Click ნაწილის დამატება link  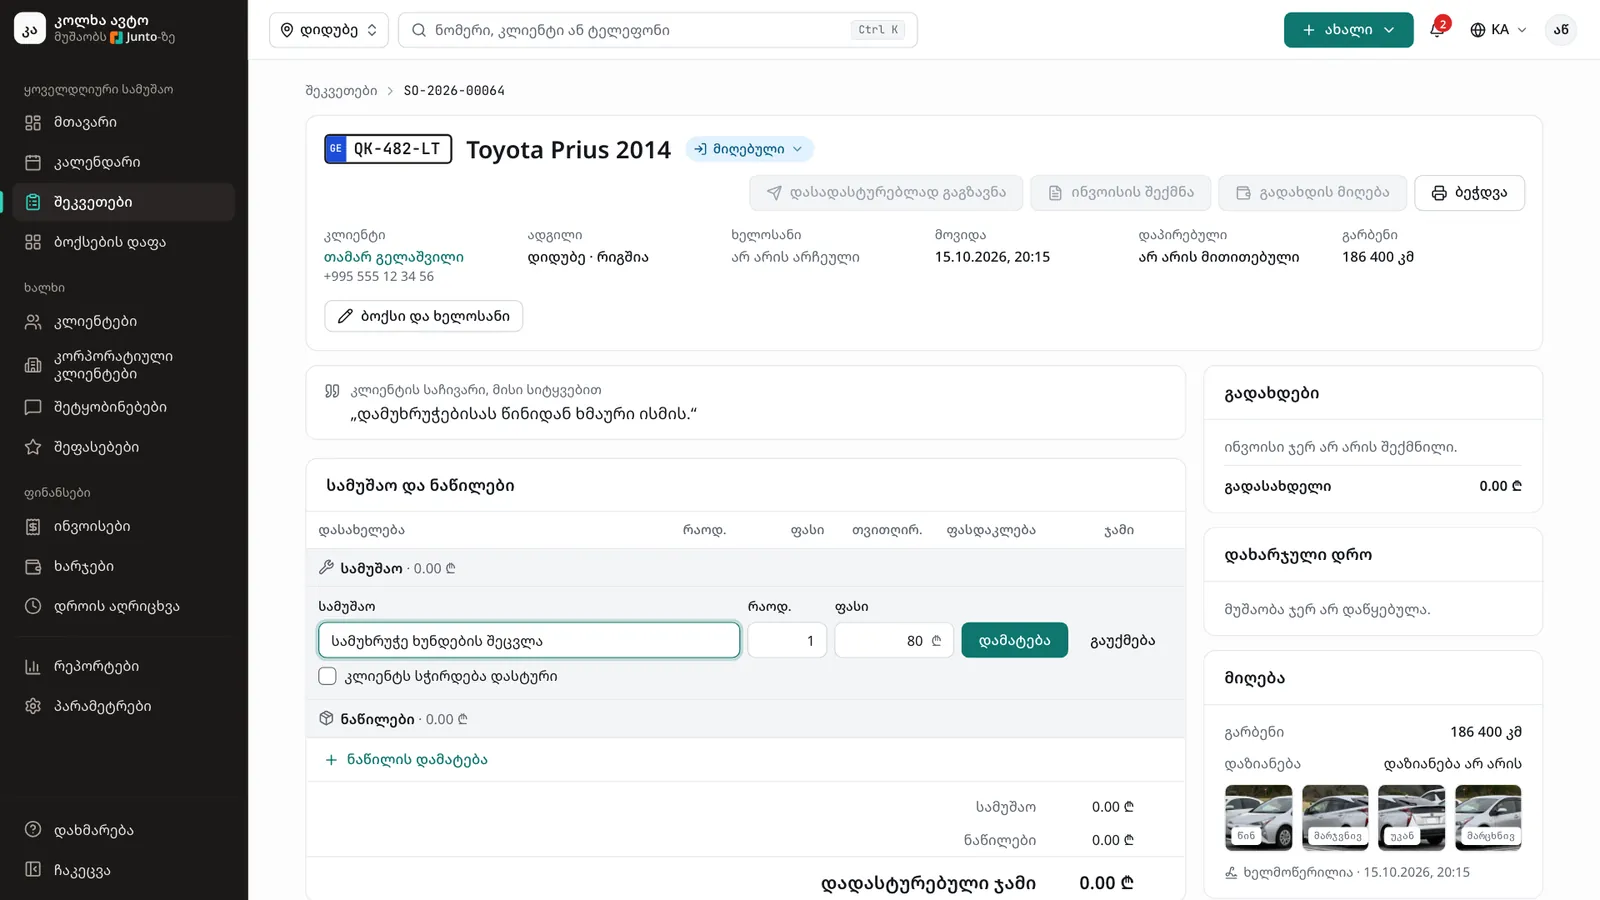406,759
